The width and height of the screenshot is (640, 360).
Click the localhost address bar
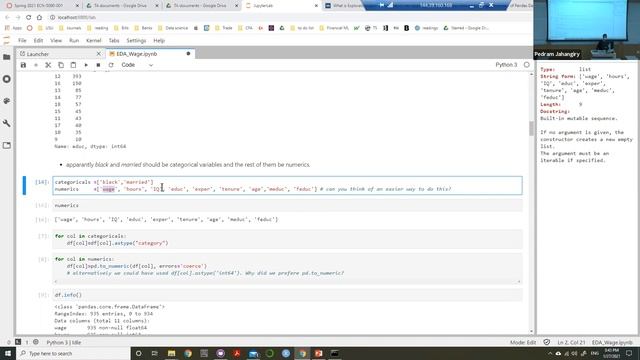pyautogui.click(x=77, y=18)
